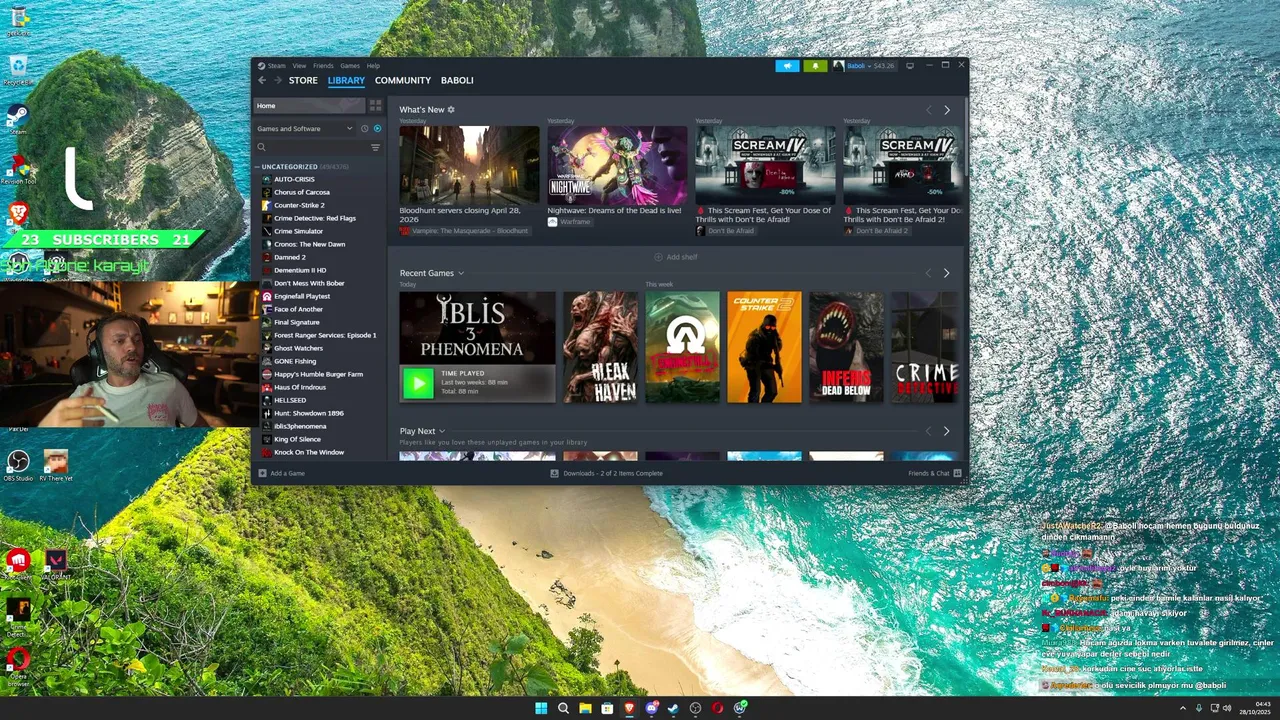Viewport: 1280px width, 720px height.
Task: Open the View menu
Action: click(299, 66)
